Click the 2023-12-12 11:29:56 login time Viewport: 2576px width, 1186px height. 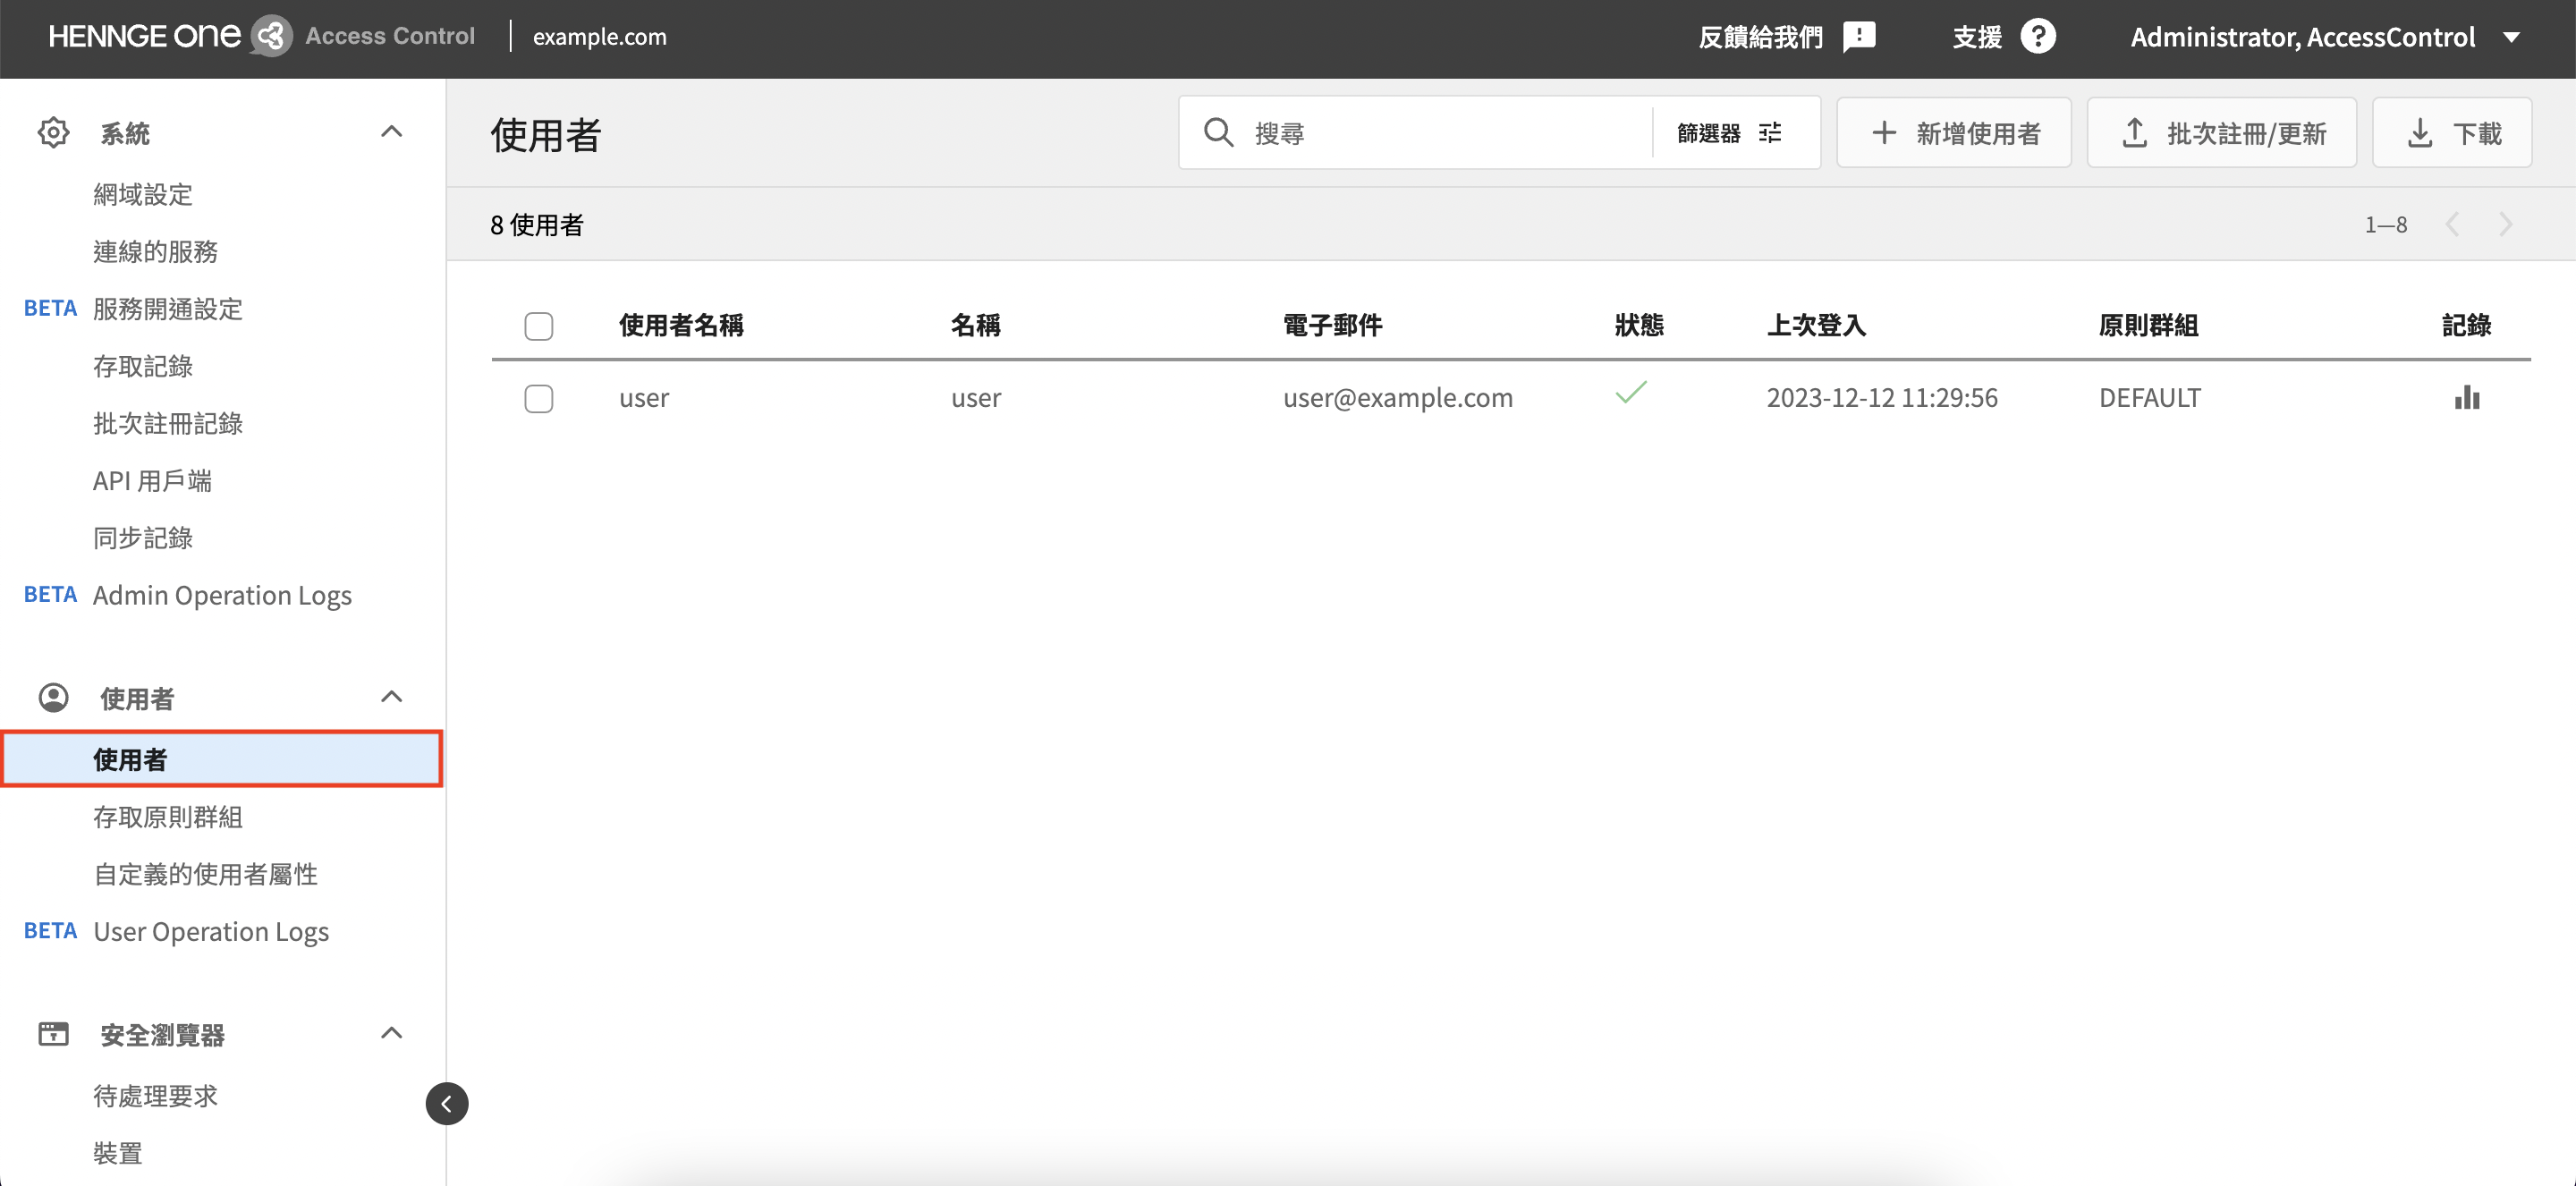[x=1882, y=397]
